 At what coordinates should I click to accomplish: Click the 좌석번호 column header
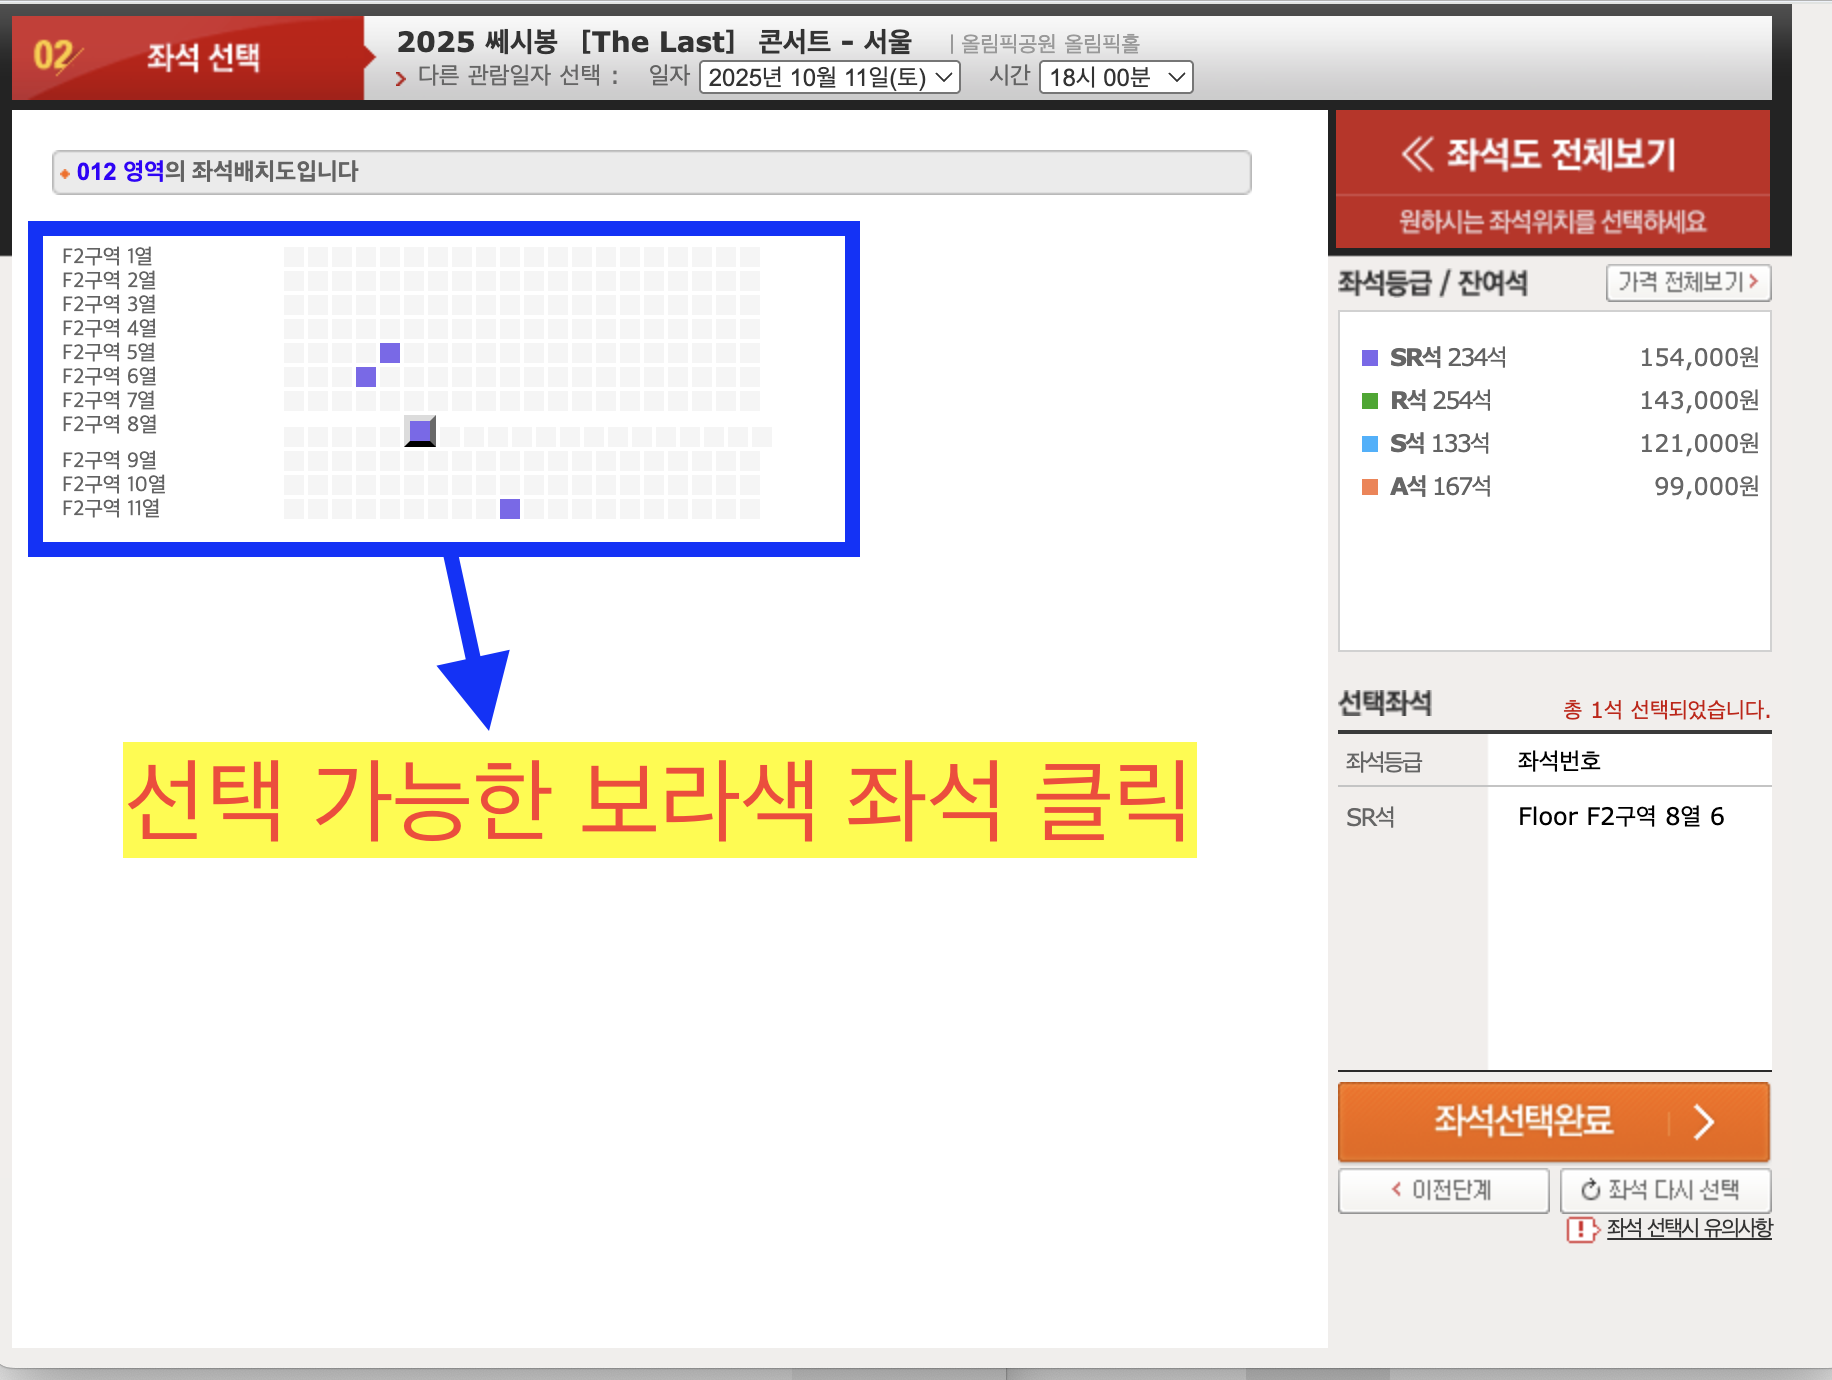coord(1559,760)
